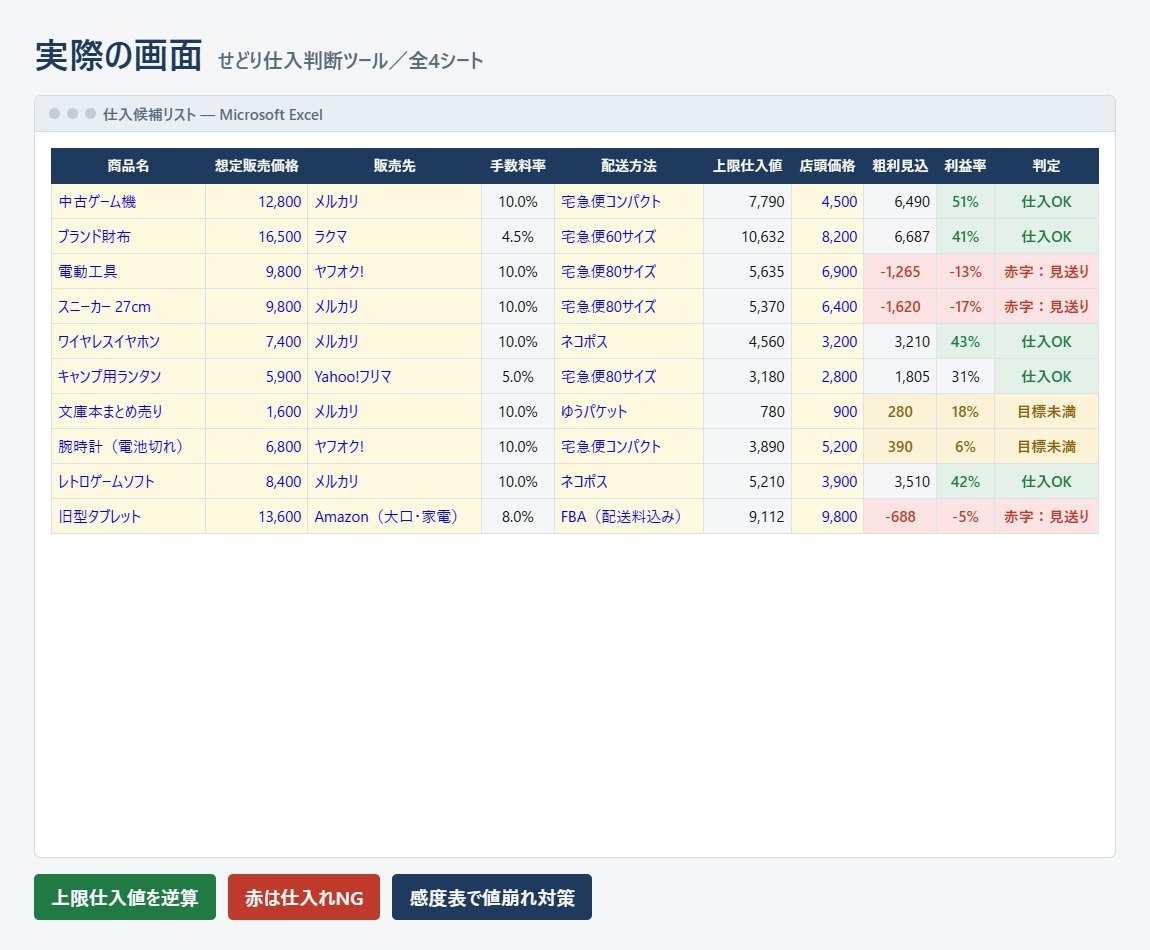Select the 利益率 column header
The width and height of the screenshot is (1150, 950).
pos(965,166)
